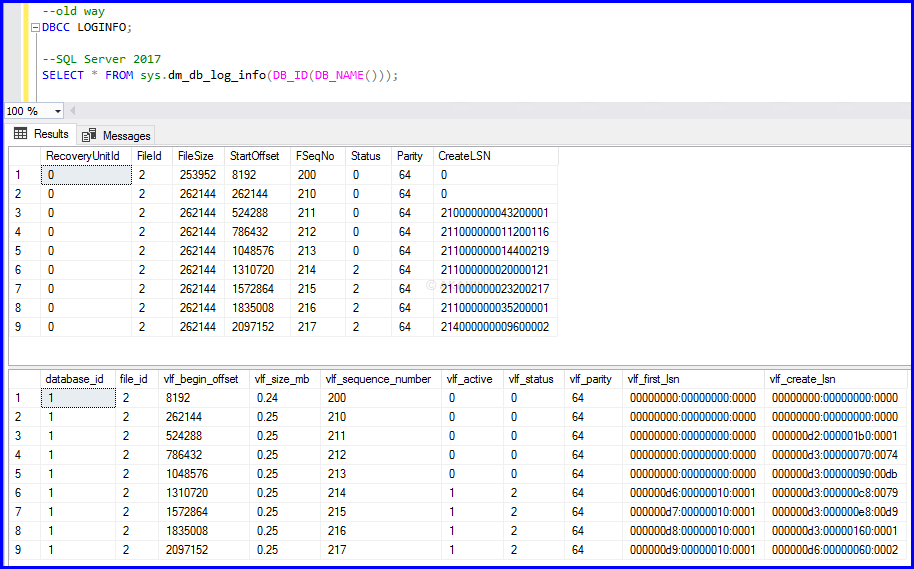Click vlf_create_lsn cell 000000d3:00000160:0001
This screenshot has height=569, width=914.
point(836,531)
